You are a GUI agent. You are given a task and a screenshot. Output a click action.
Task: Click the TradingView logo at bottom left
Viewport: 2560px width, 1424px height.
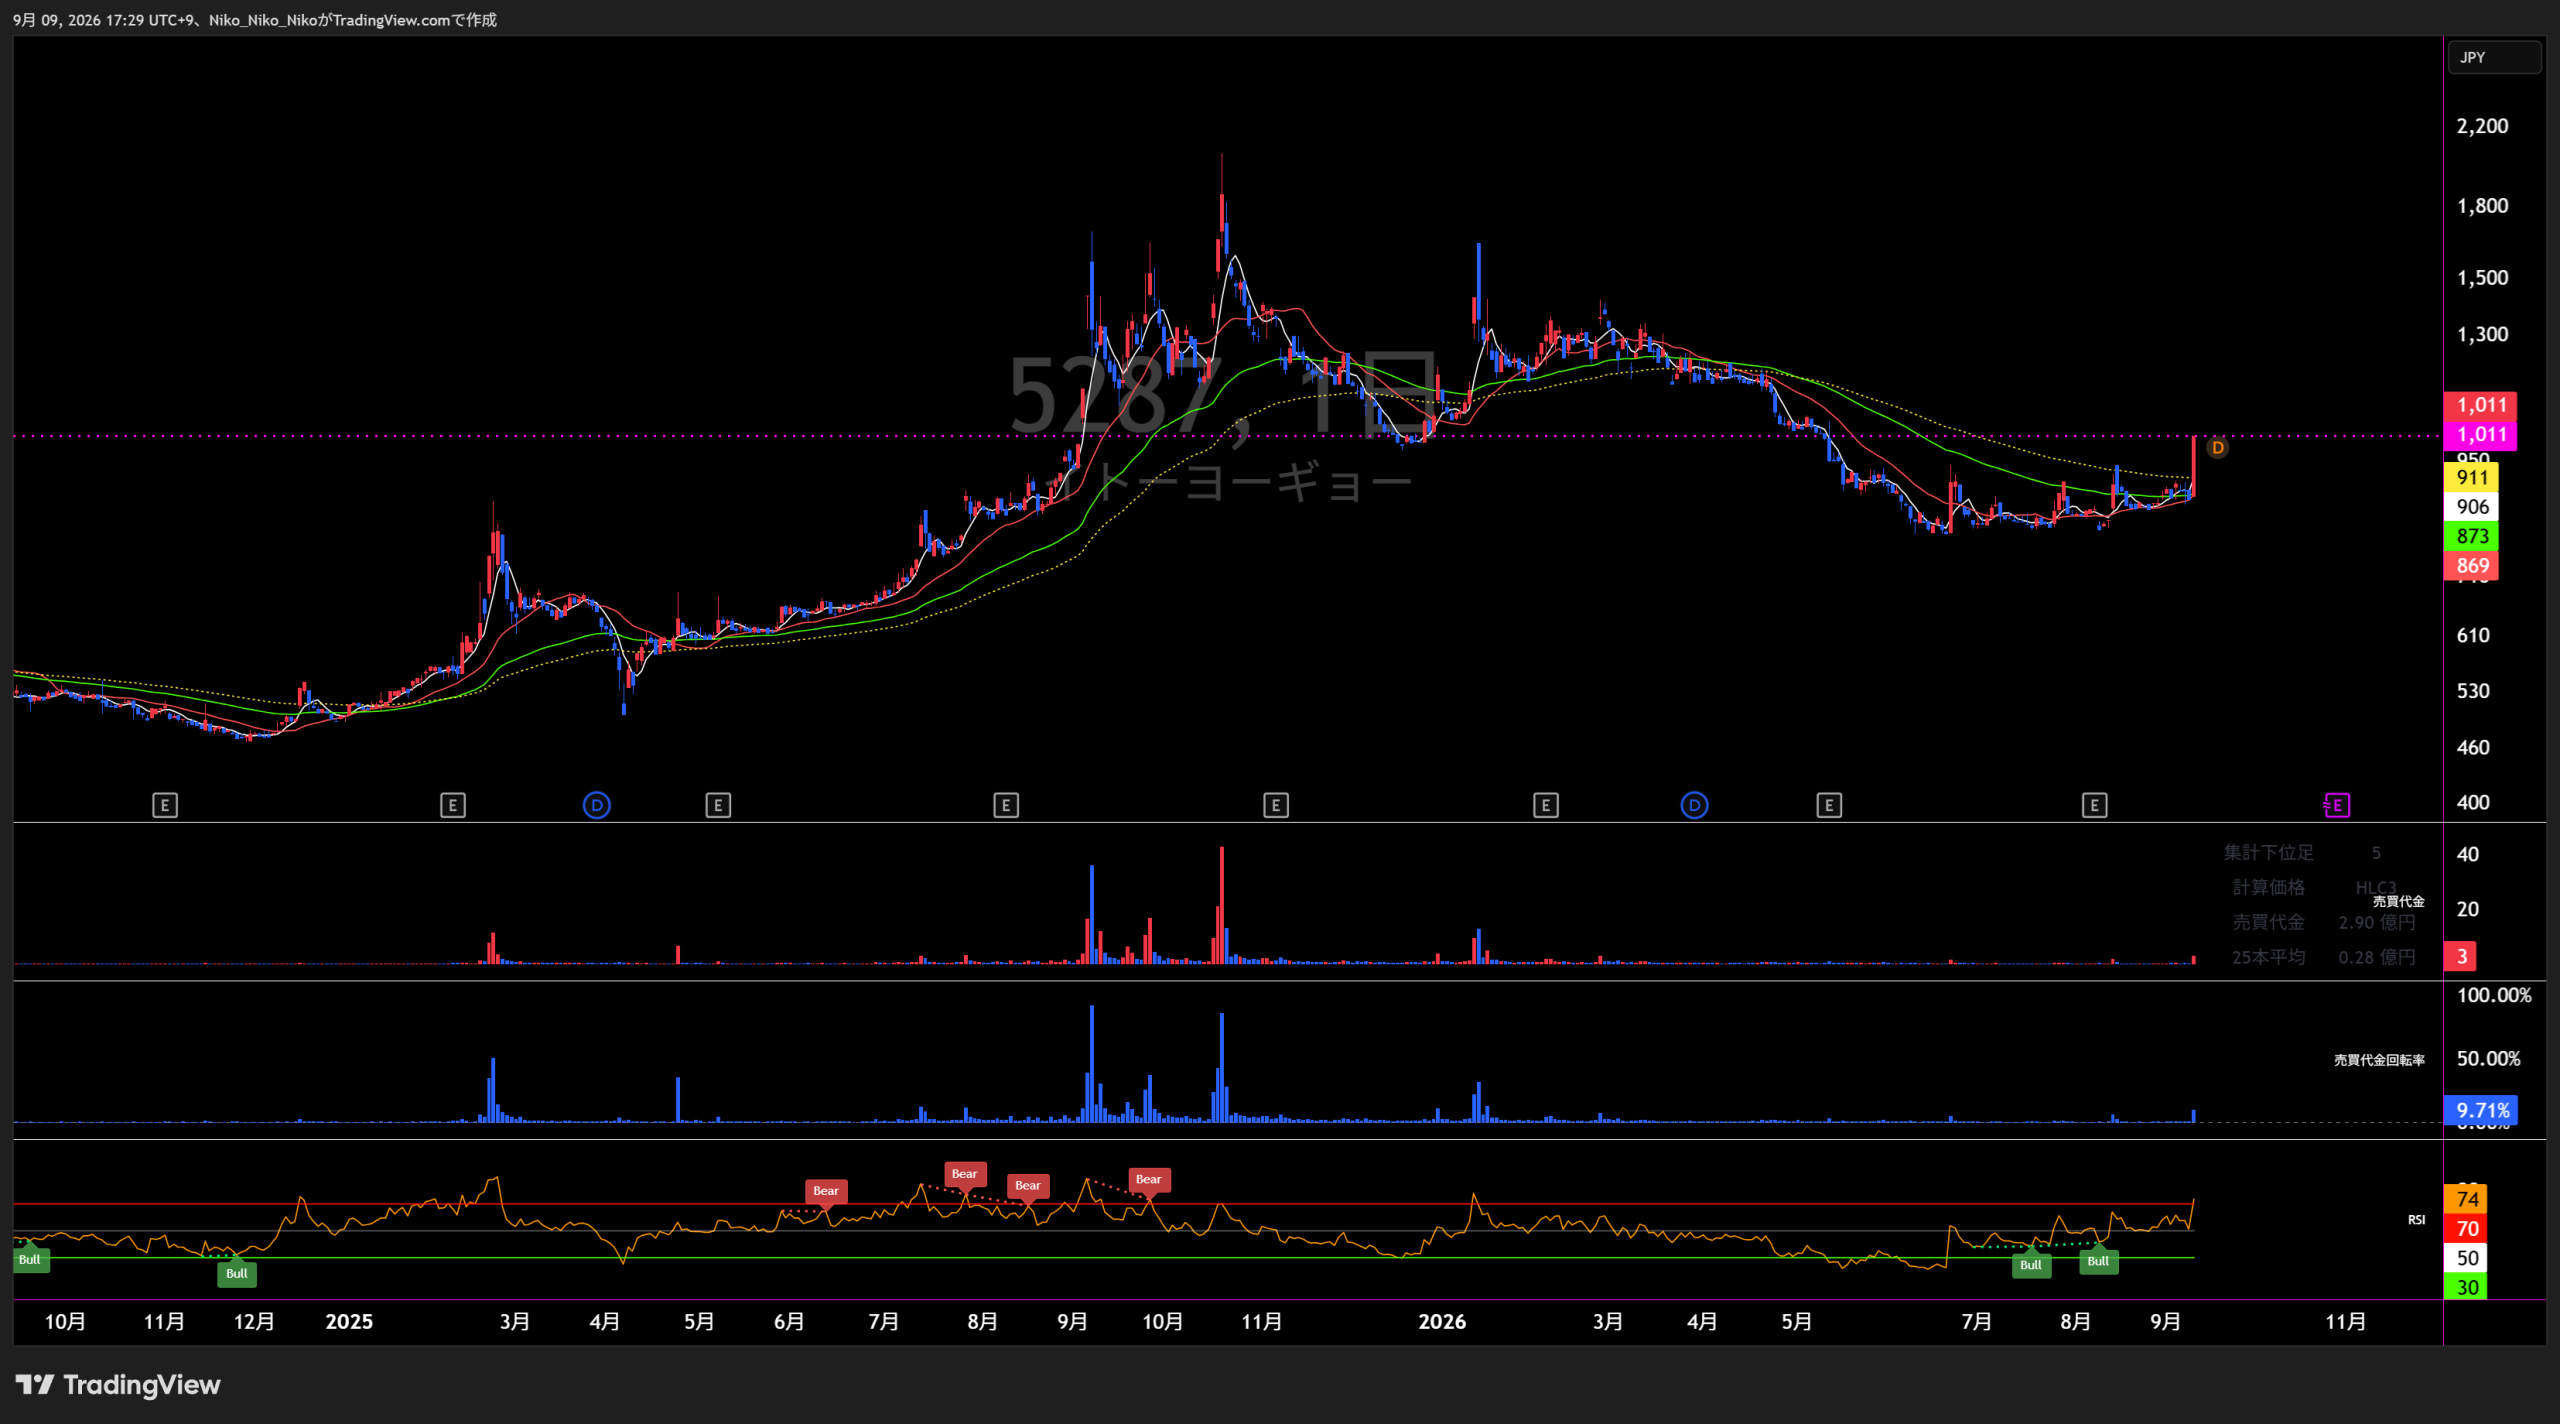(118, 1385)
